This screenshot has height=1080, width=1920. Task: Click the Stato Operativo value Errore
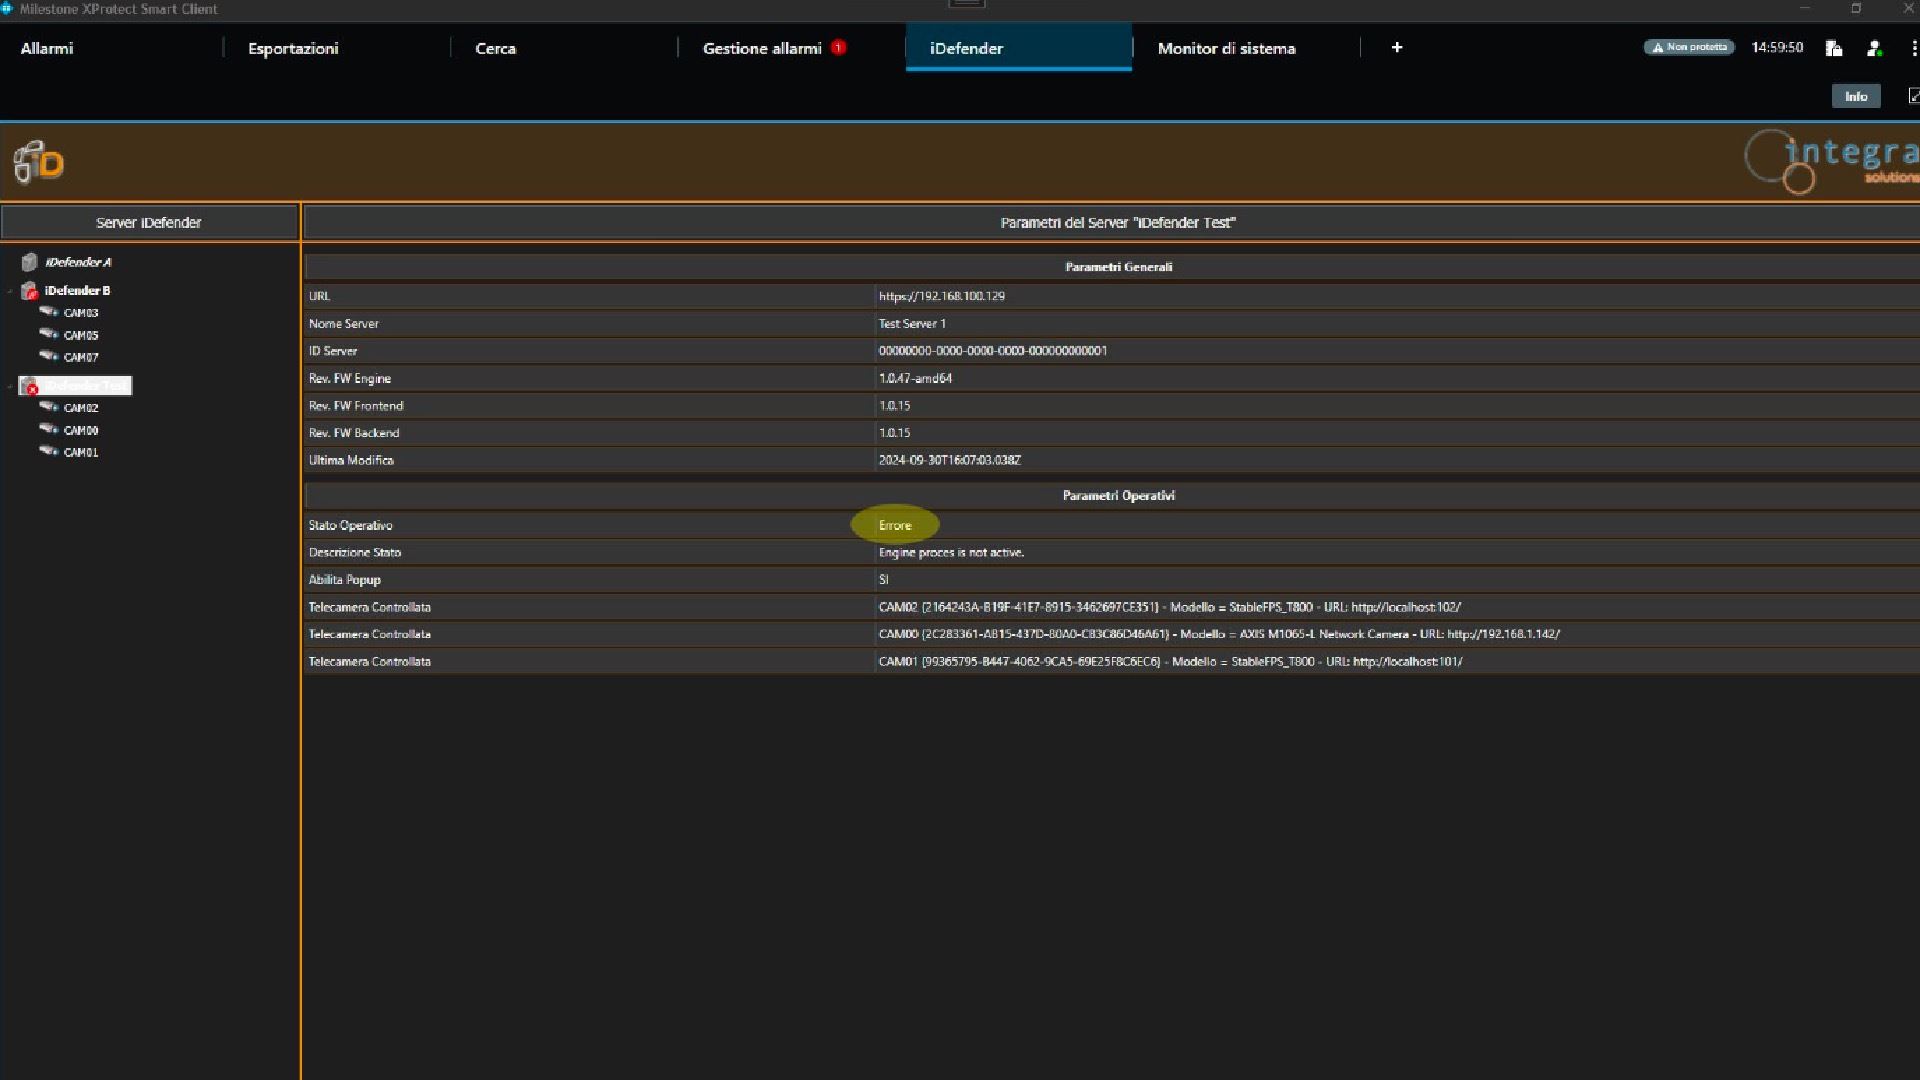[895, 525]
